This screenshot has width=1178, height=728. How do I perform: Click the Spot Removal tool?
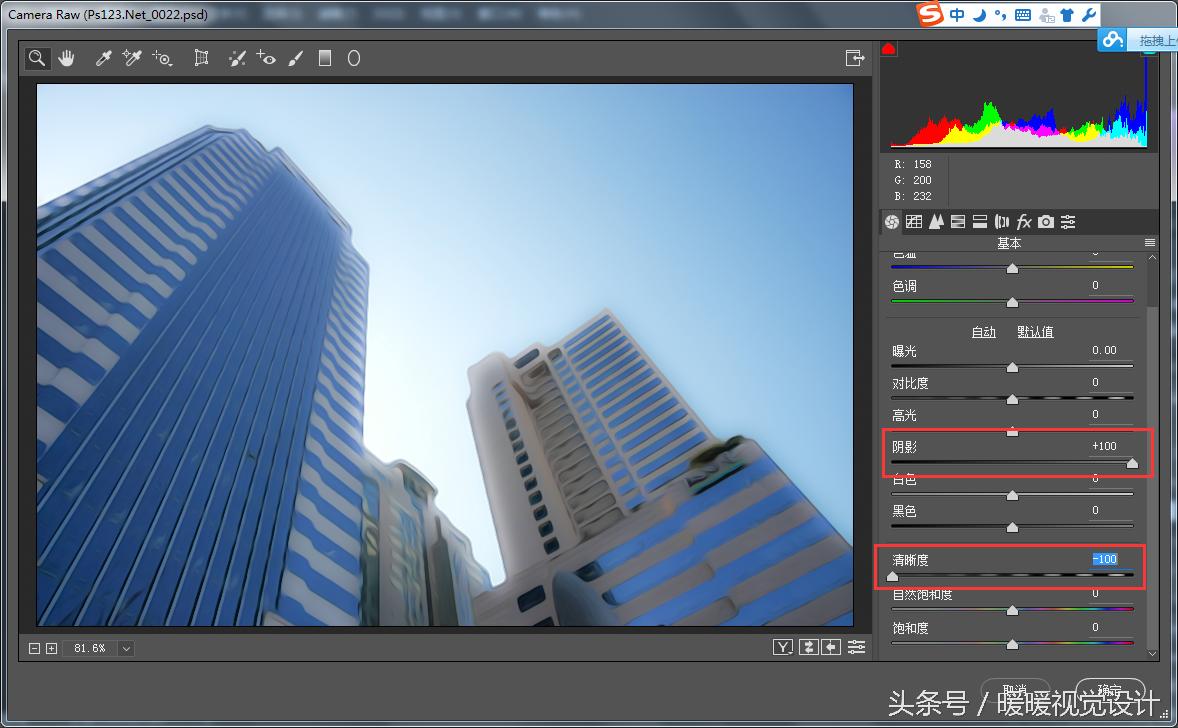pos(237,59)
